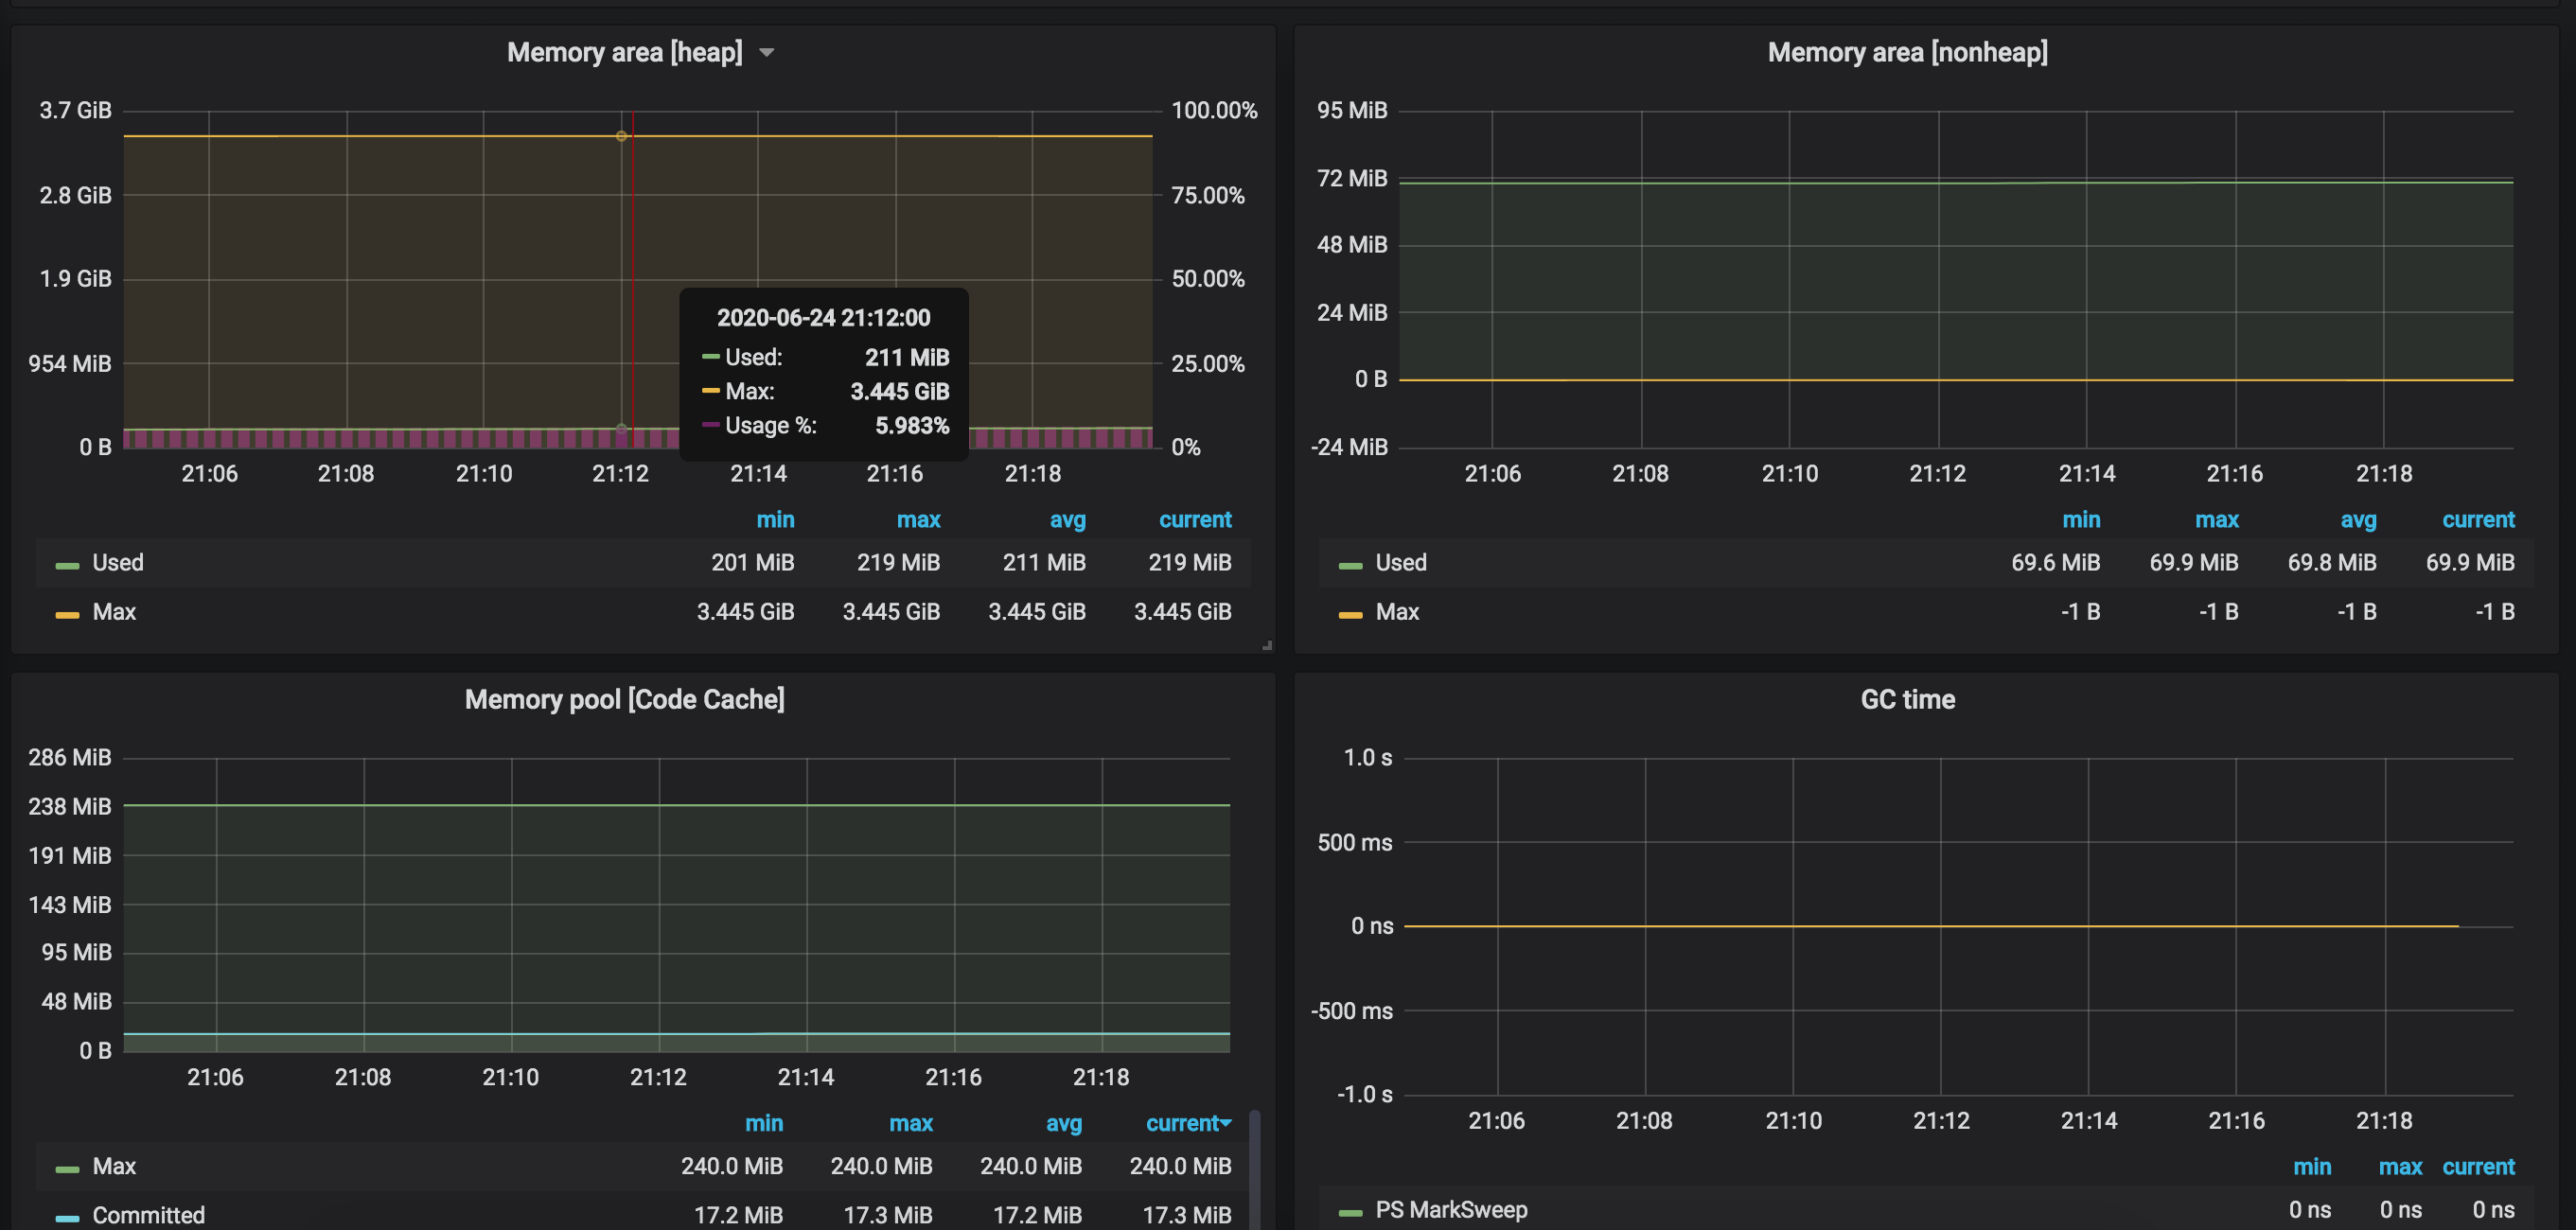Click the yellow Max color swatch in heap legend
Screen dimensions: 2576x1230
click(67, 615)
